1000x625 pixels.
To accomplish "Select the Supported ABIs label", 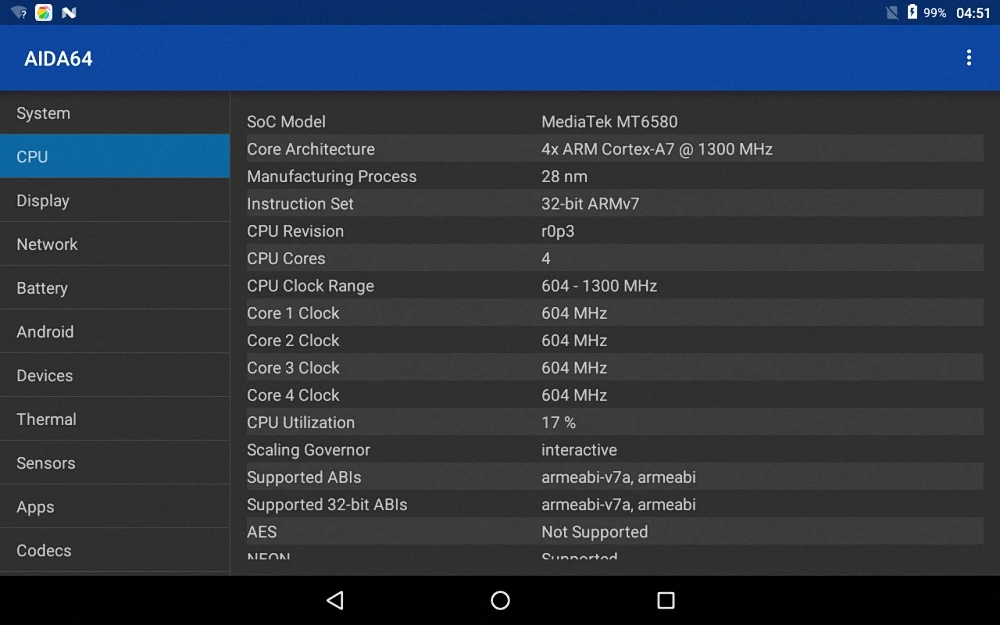I will [x=304, y=478].
